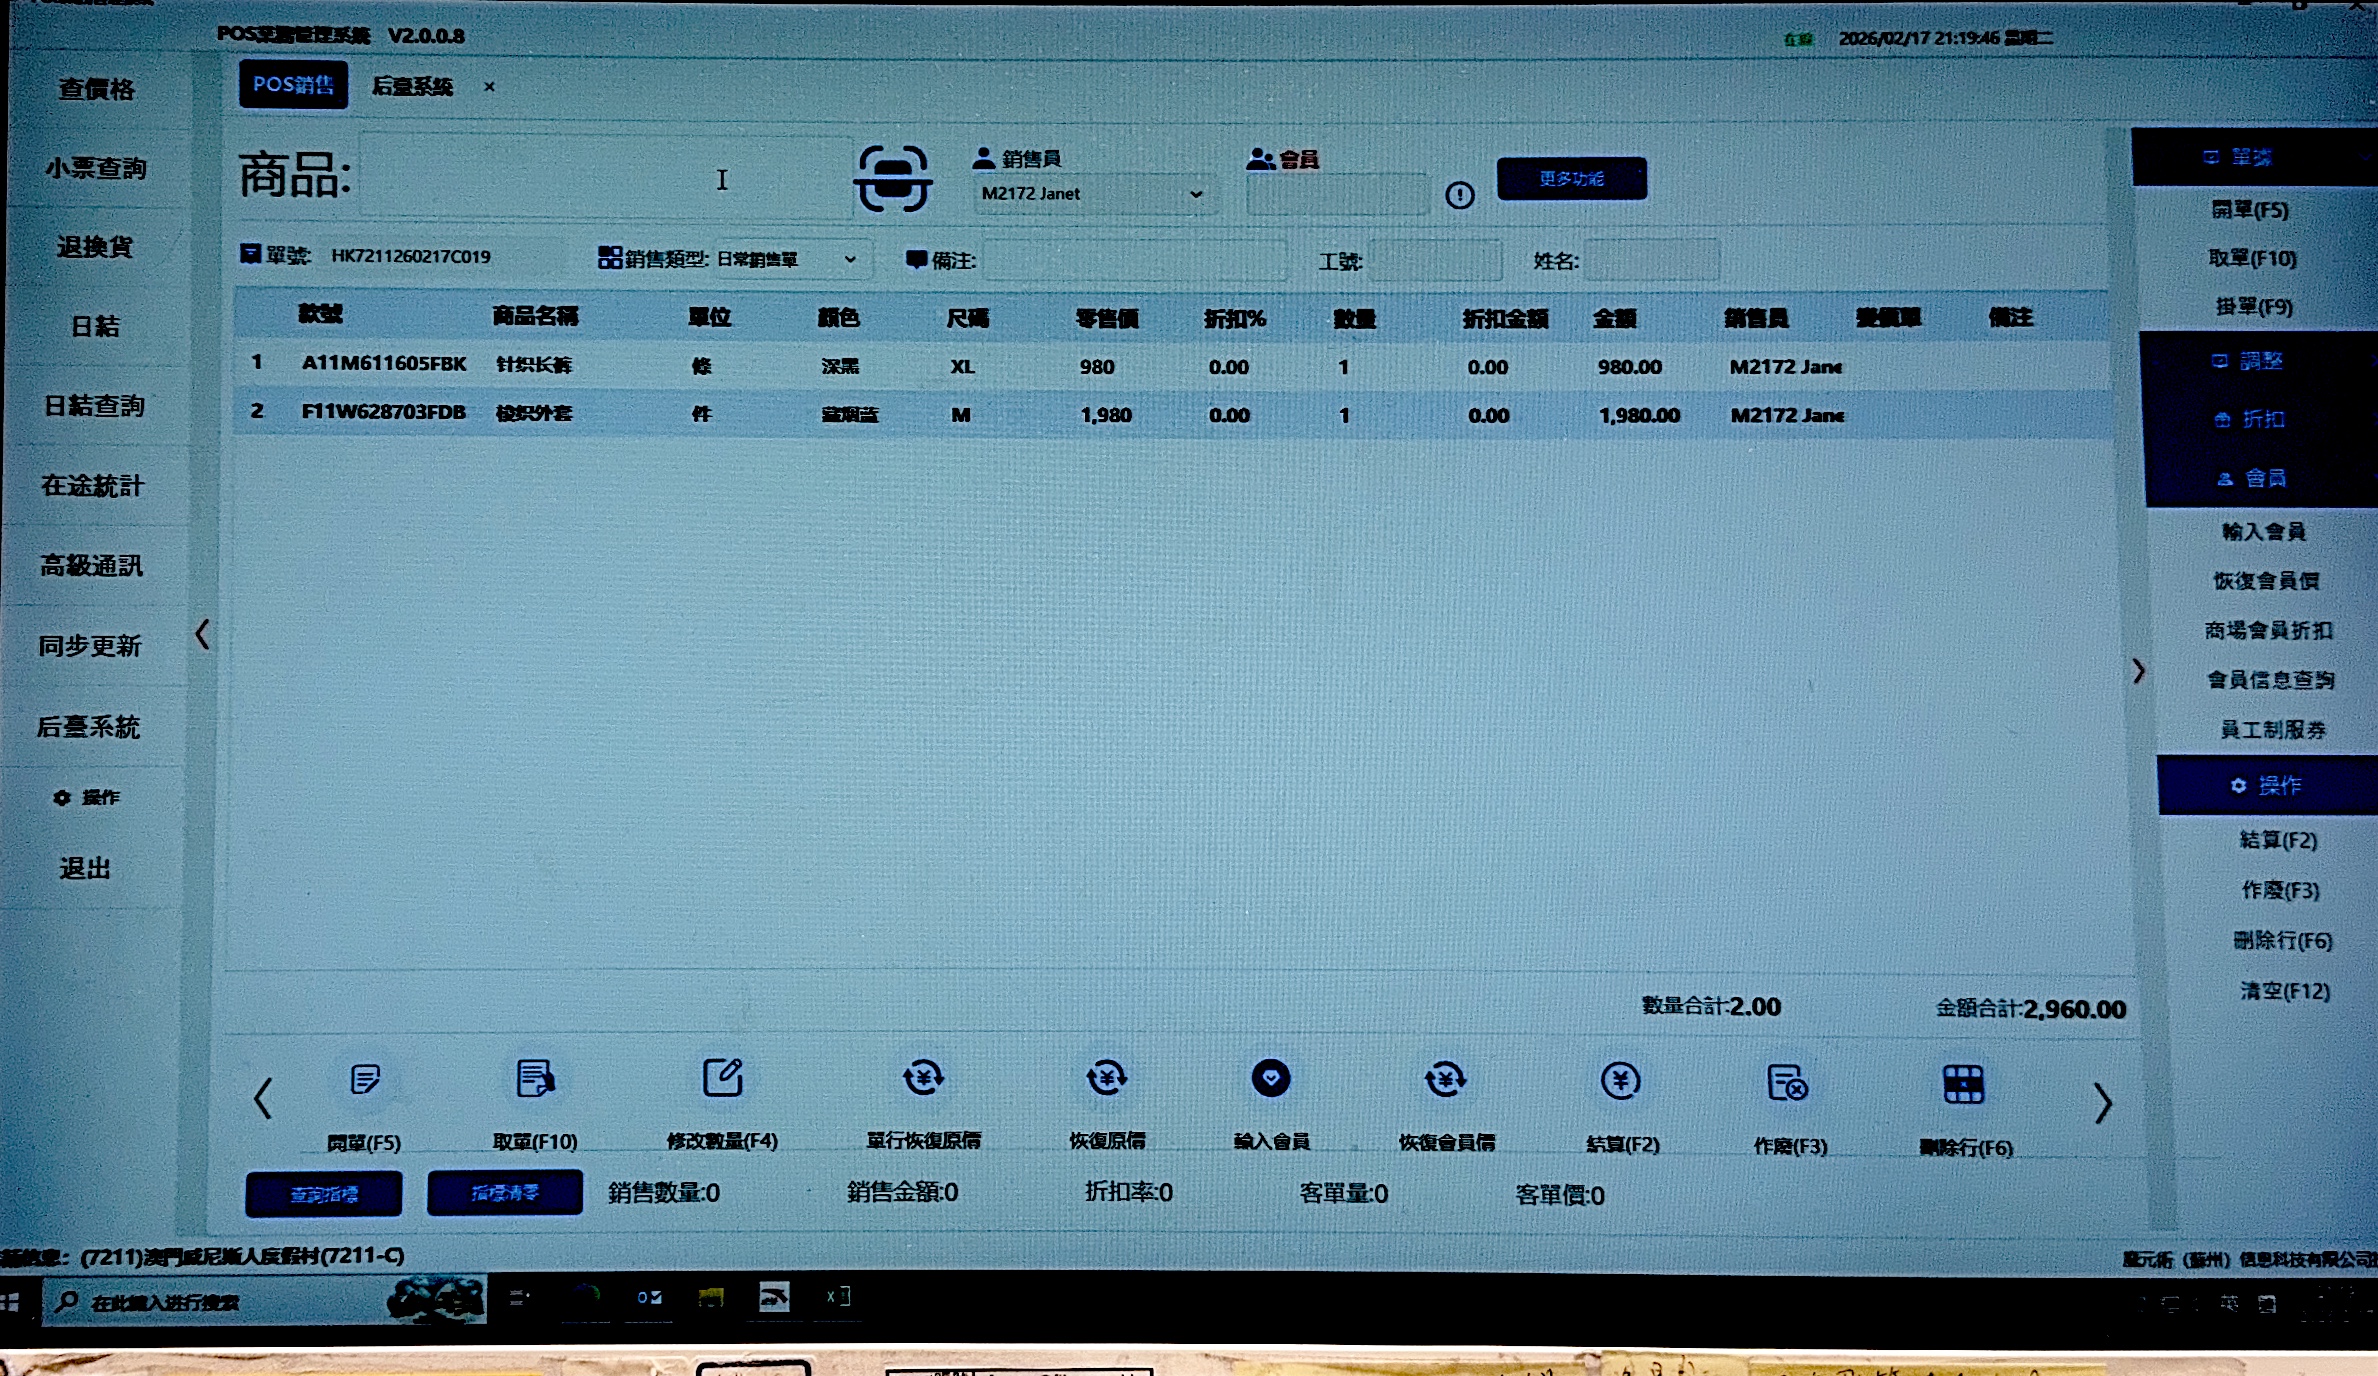2378x1376 pixels.
Task: Click the 作廢(F3) icon in the bottom toolbar
Action: [1788, 1083]
